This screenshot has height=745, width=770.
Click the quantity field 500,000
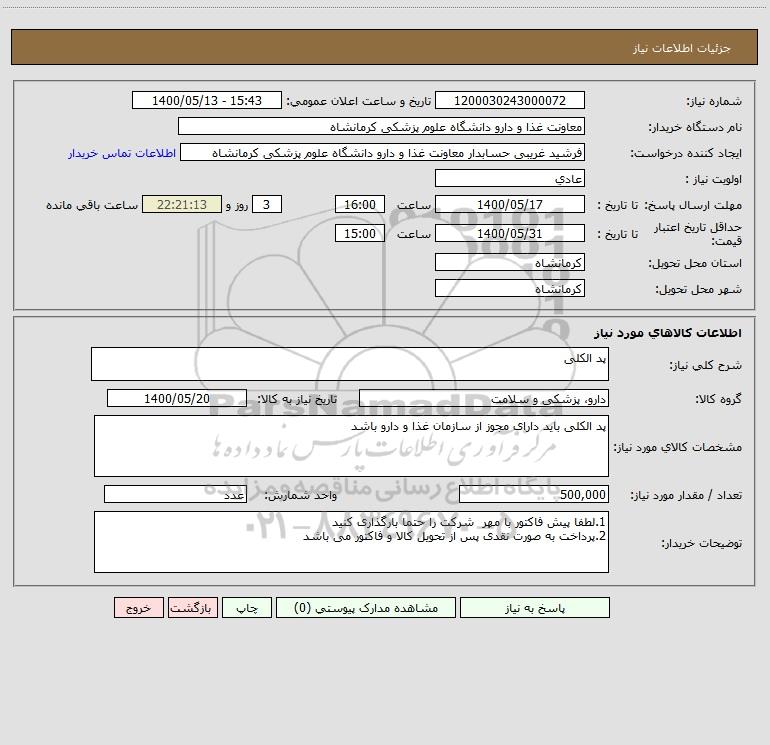(534, 494)
